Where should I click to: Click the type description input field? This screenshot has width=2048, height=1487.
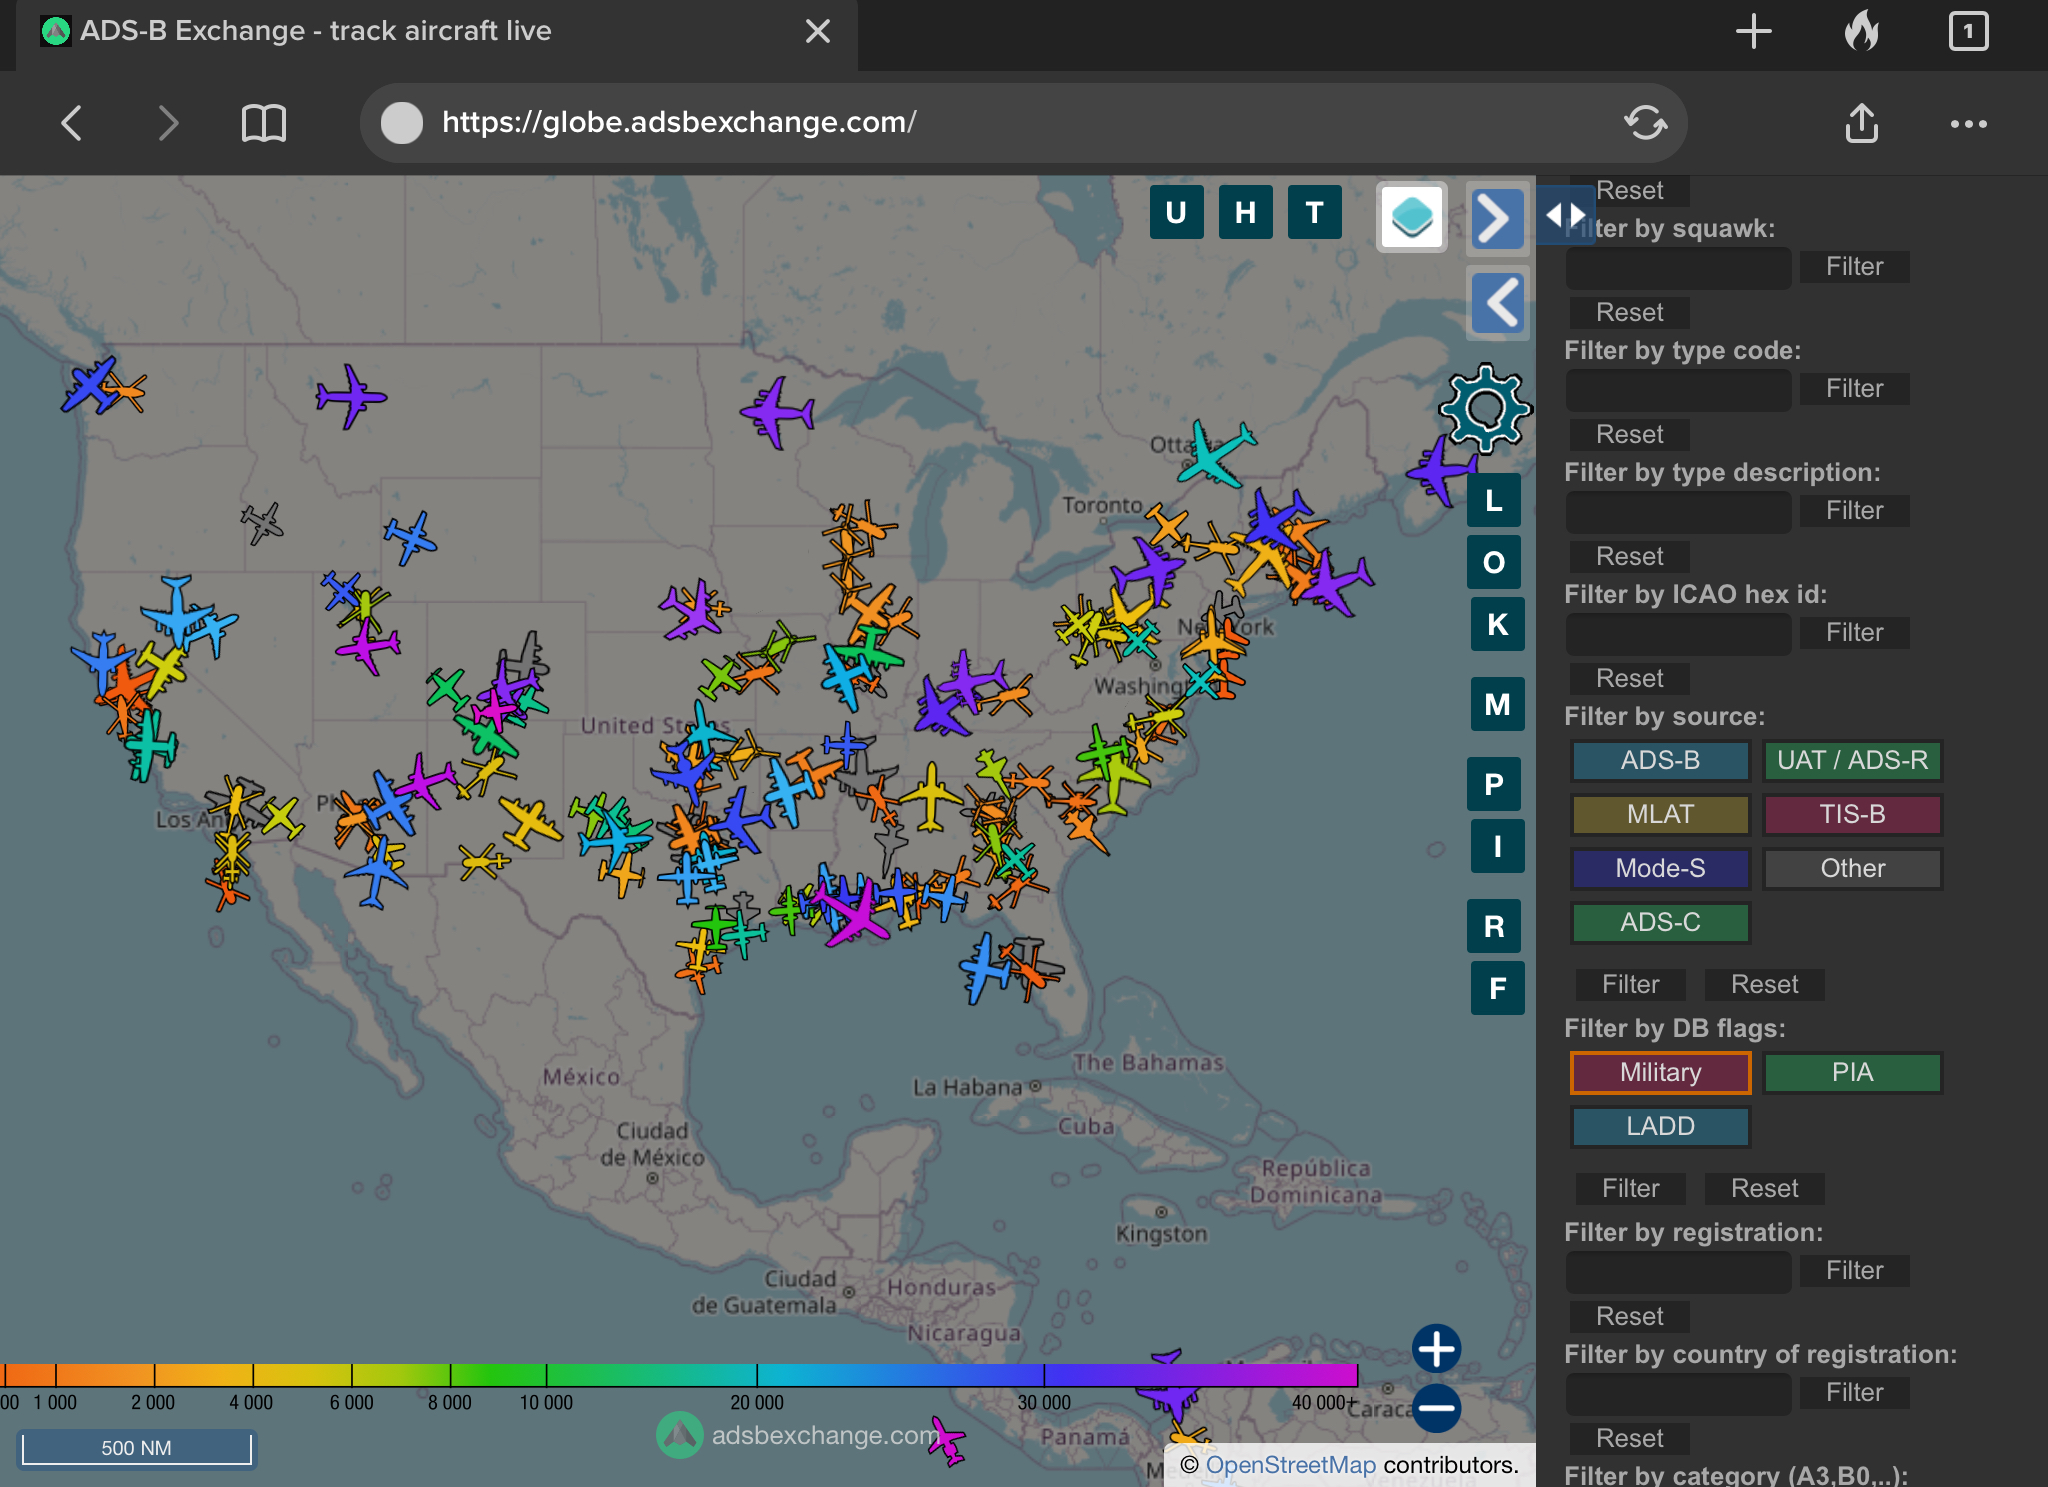(x=1678, y=511)
